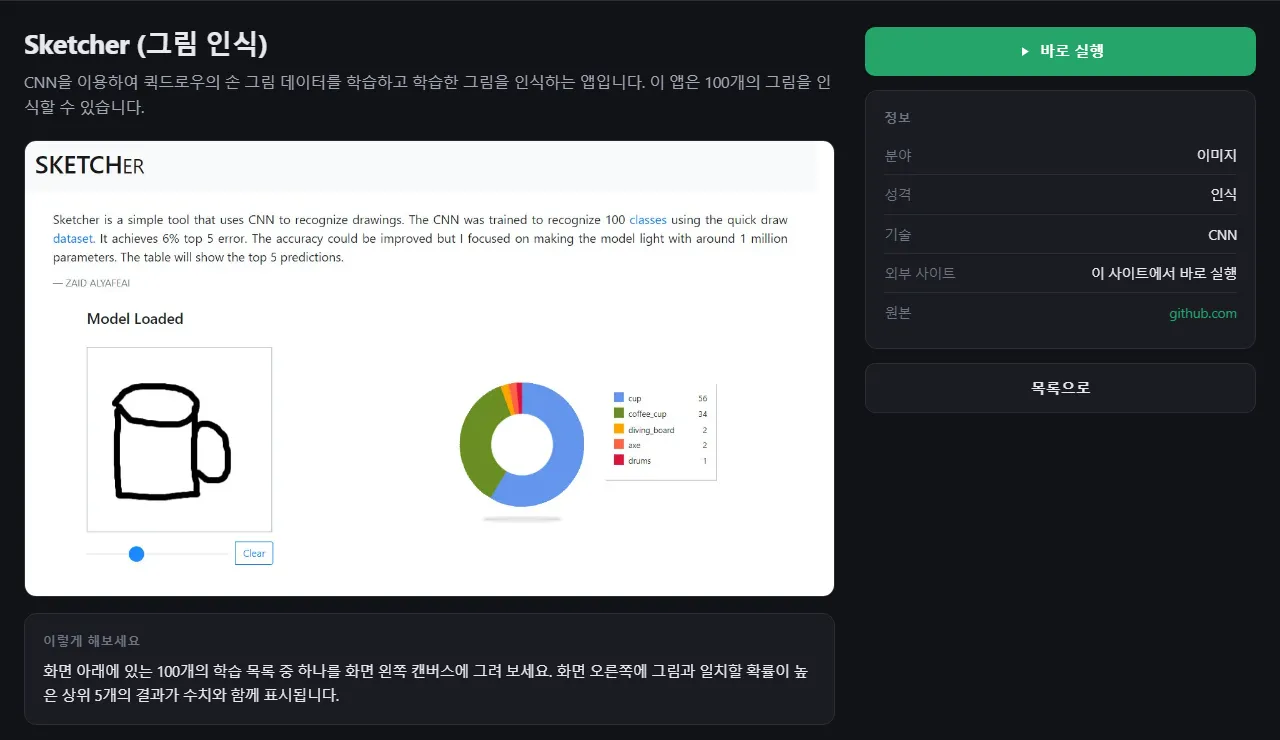Click the 이렇게 해보세요 heading
Screen dimensions: 1280x740
tap(92, 641)
